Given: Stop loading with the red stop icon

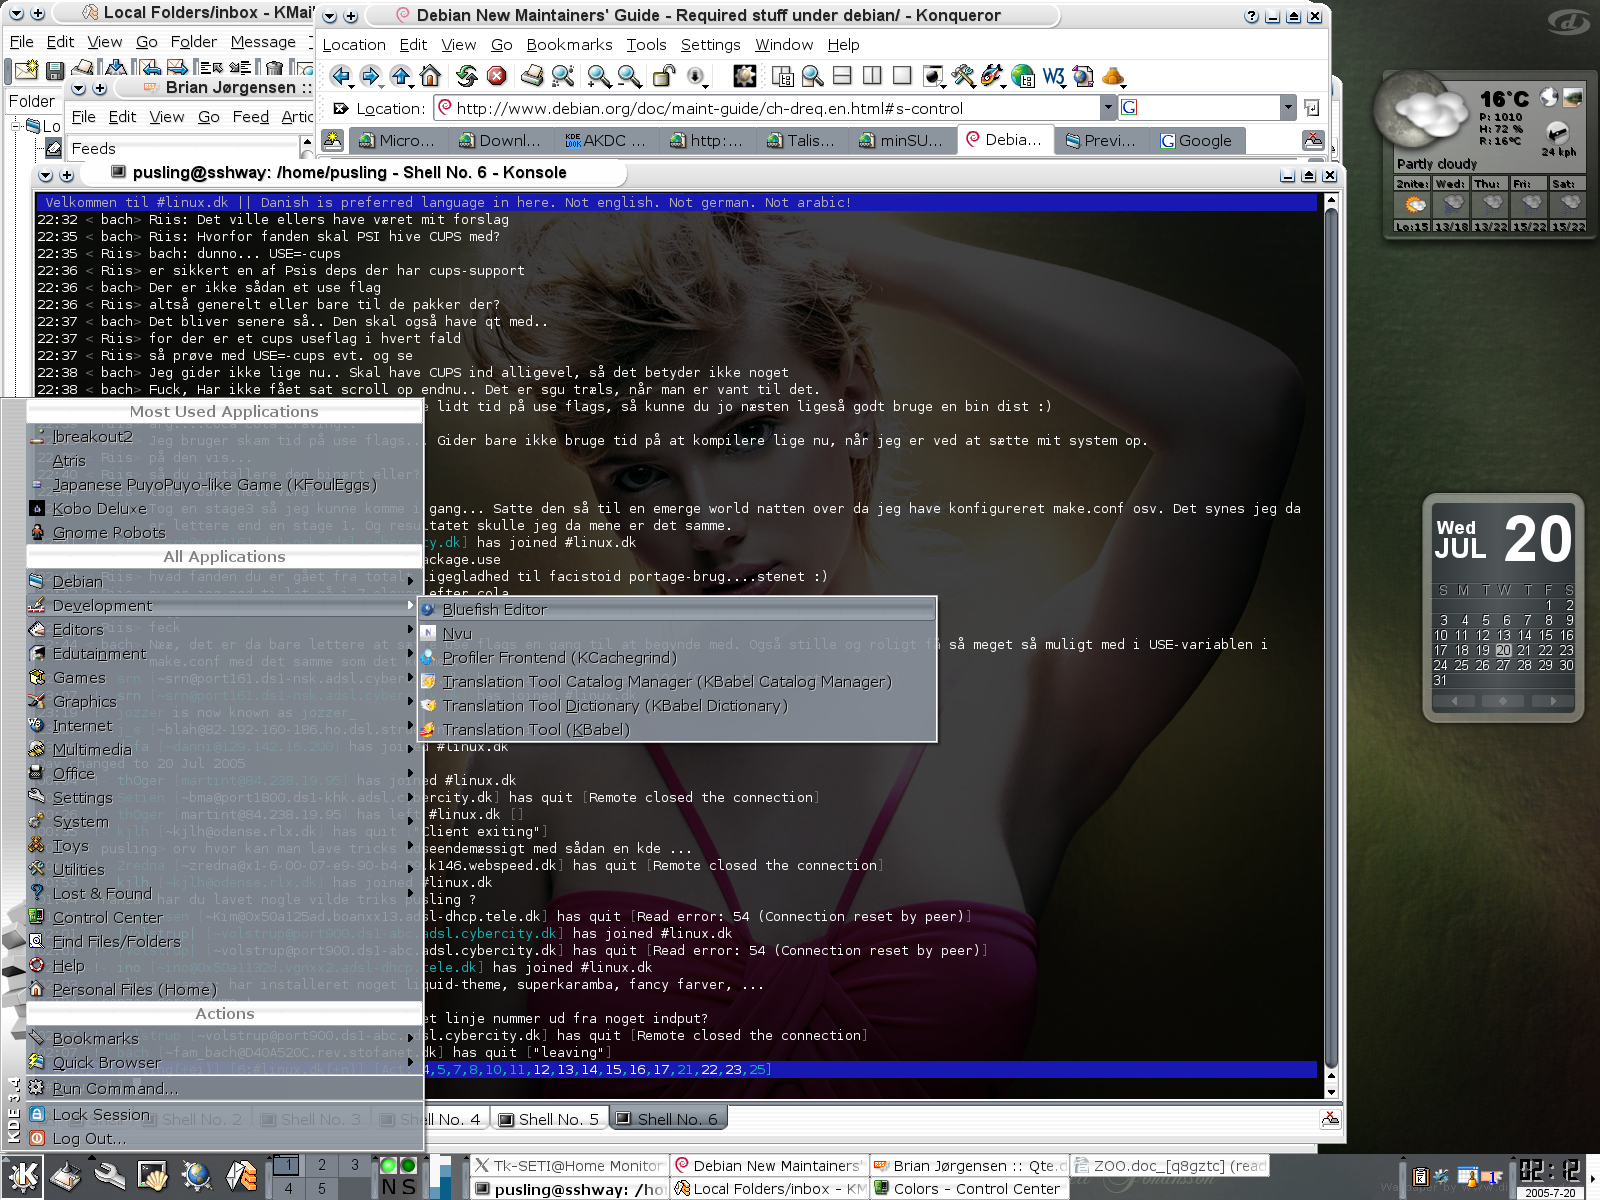Looking at the screenshot, I should click(x=496, y=76).
